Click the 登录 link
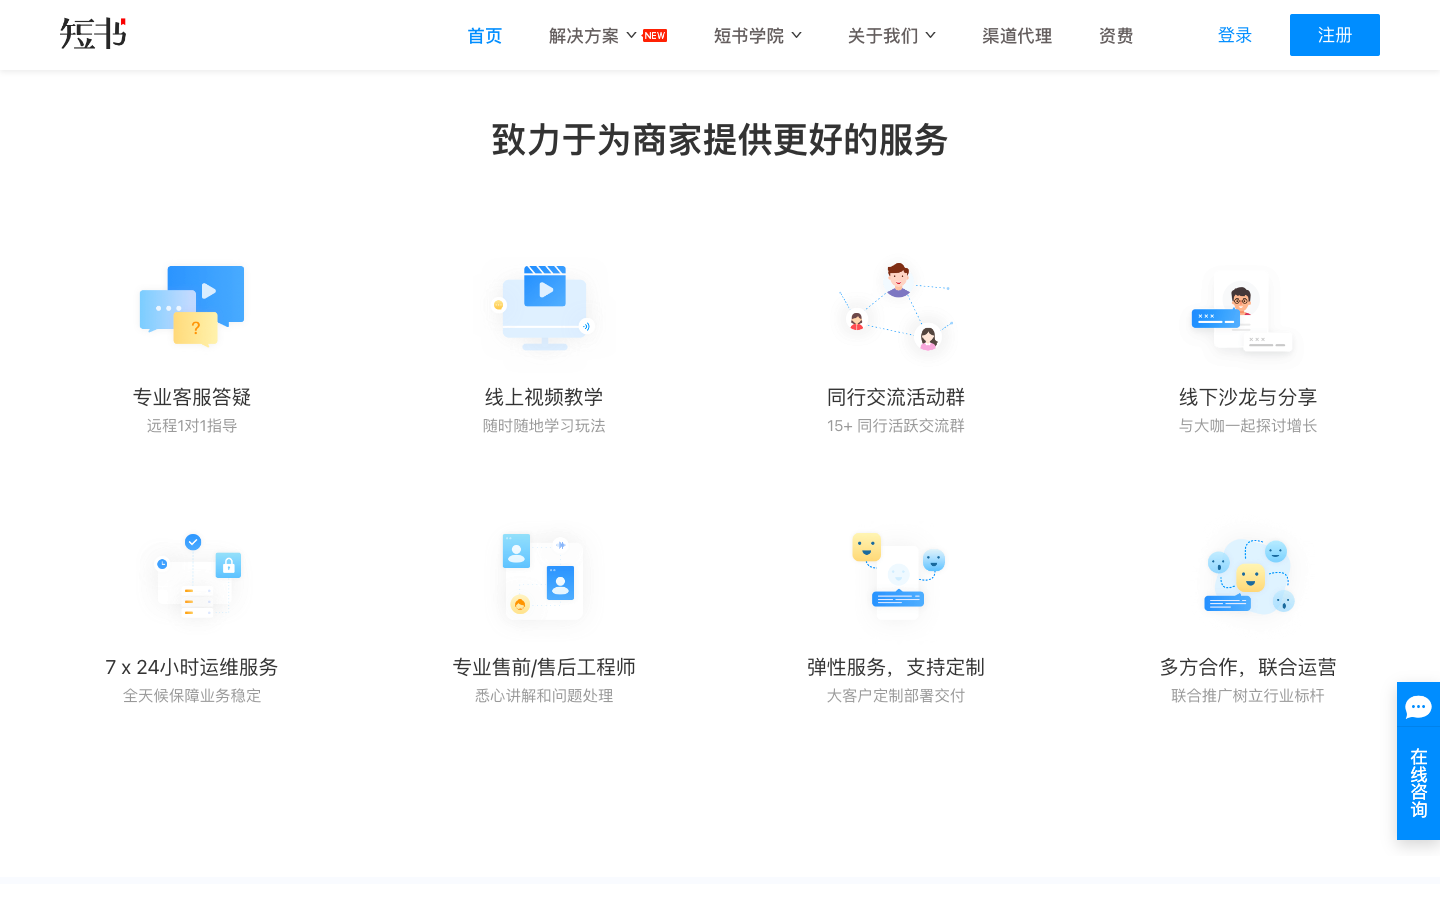1440x900 pixels. click(x=1235, y=35)
